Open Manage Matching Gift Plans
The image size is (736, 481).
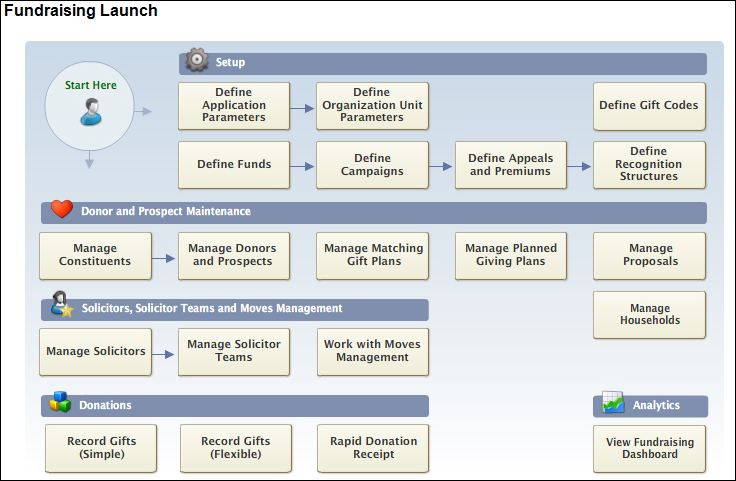click(x=373, y=256)
